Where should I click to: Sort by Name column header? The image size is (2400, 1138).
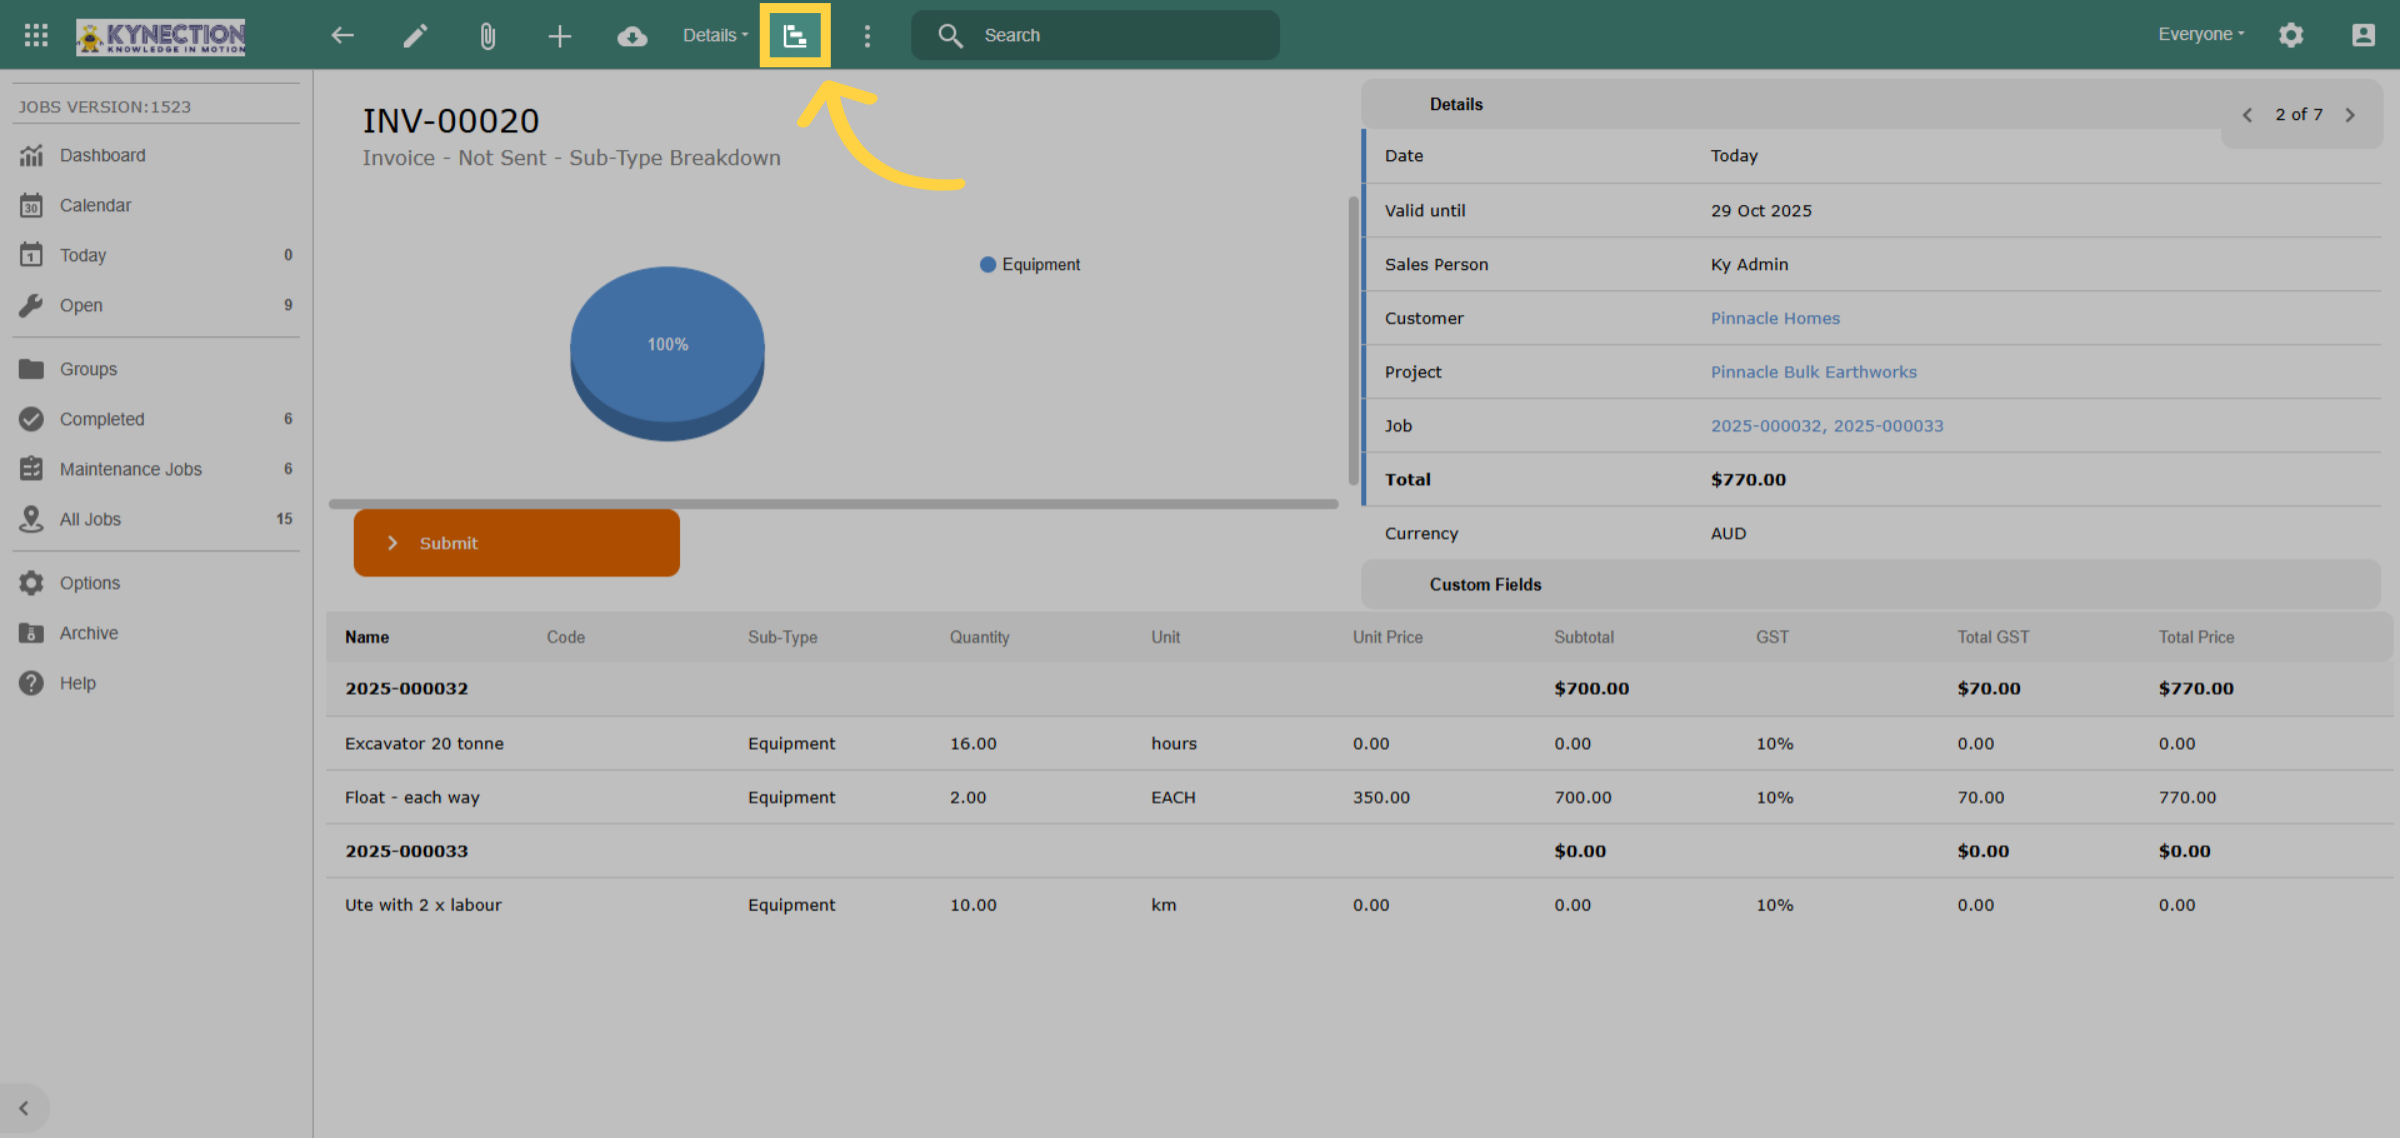coord(367,637)
